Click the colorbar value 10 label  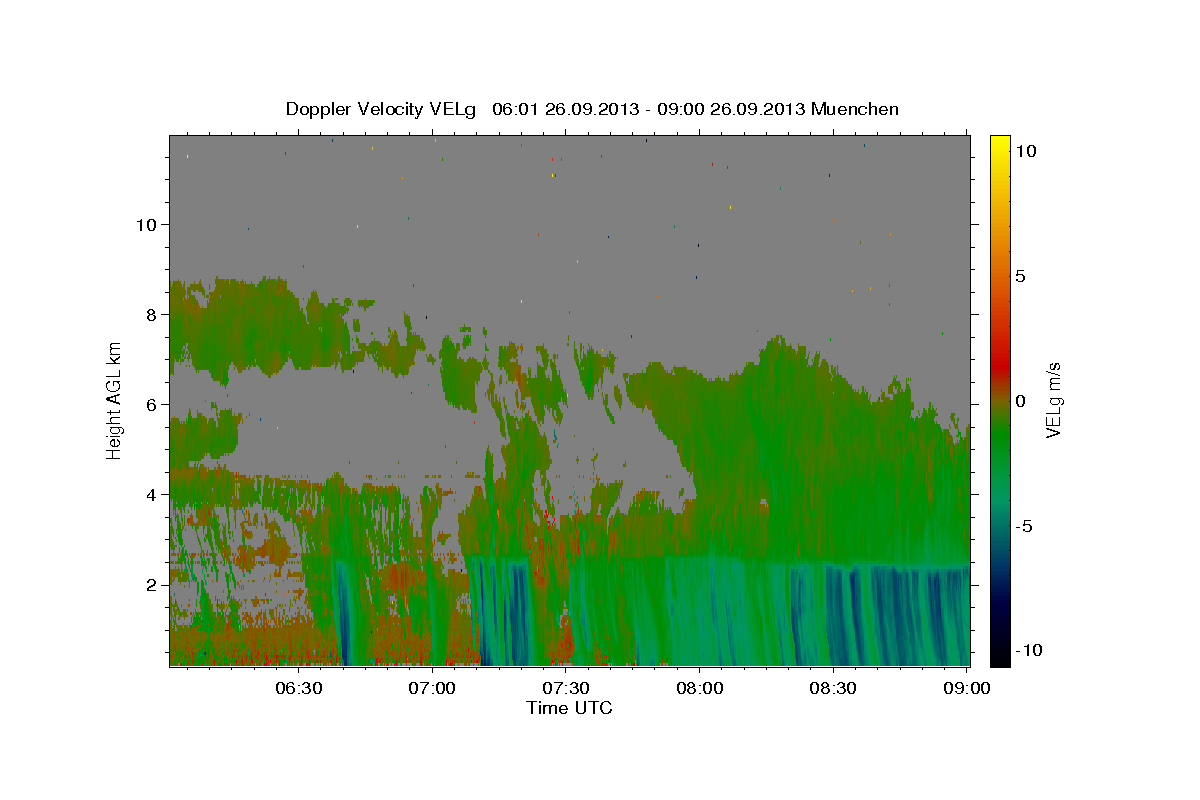[1026, 150]
